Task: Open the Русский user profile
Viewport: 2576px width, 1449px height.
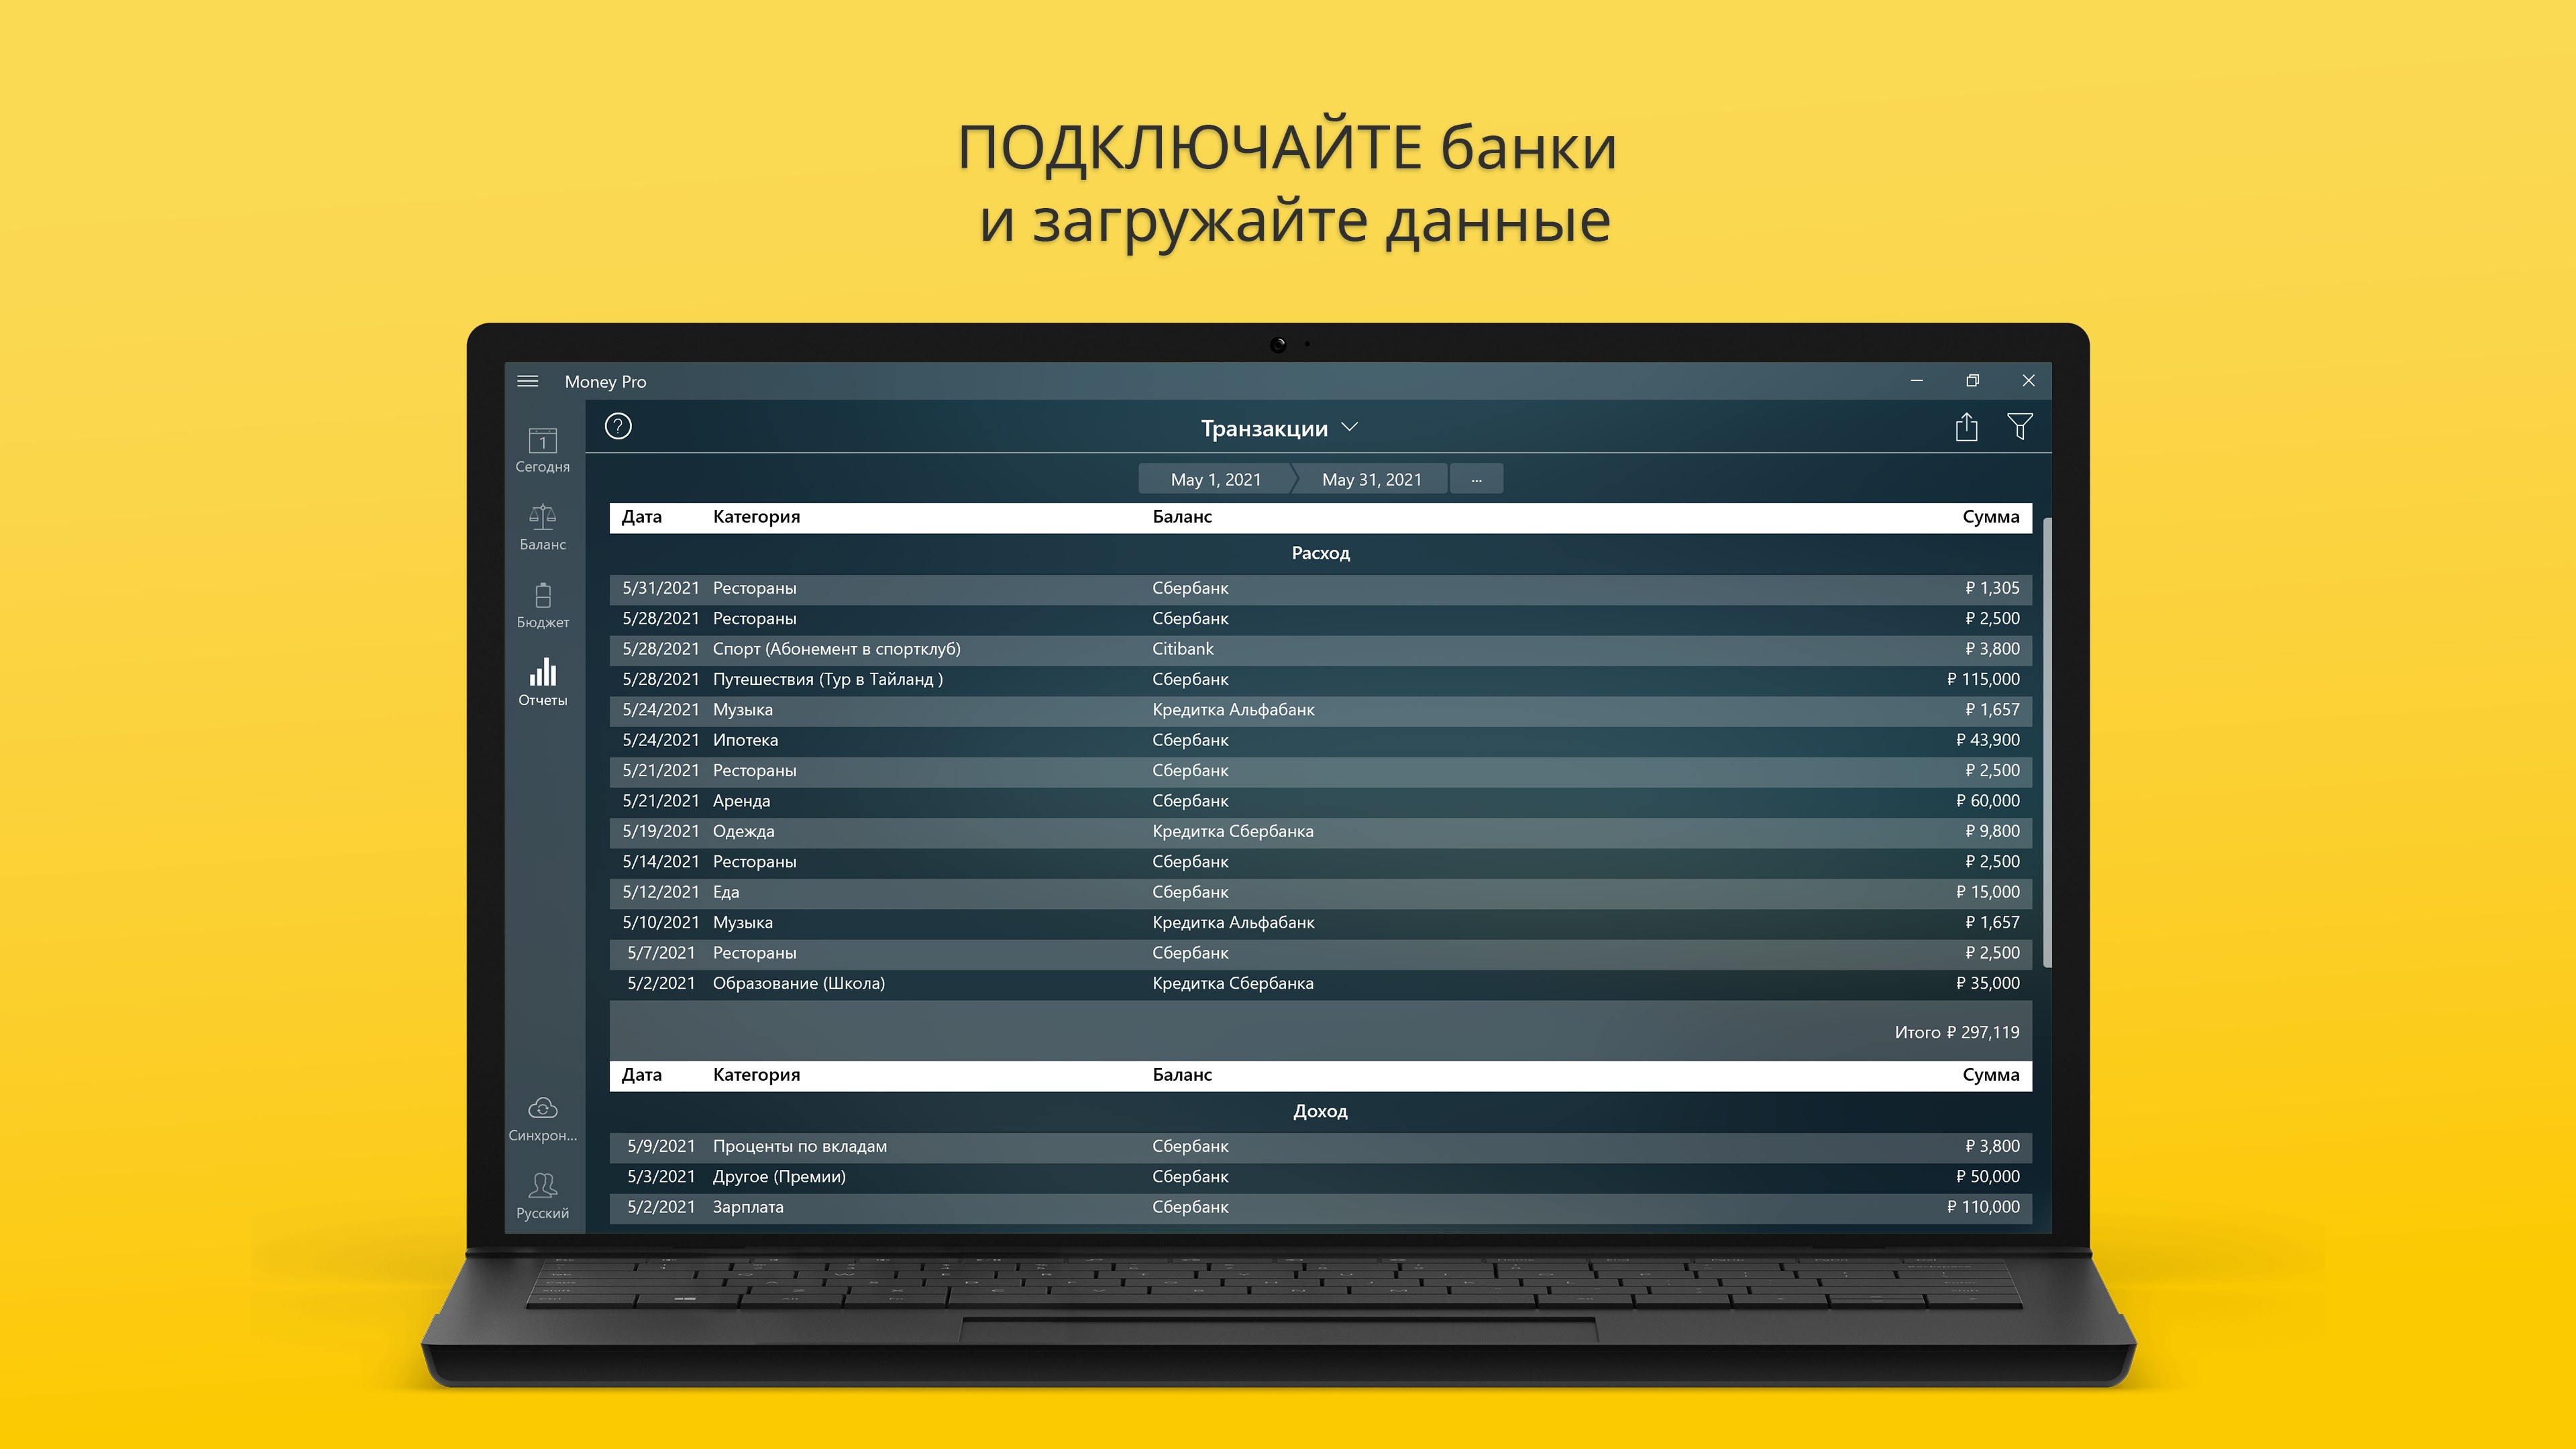Action: coord(543,1197)
